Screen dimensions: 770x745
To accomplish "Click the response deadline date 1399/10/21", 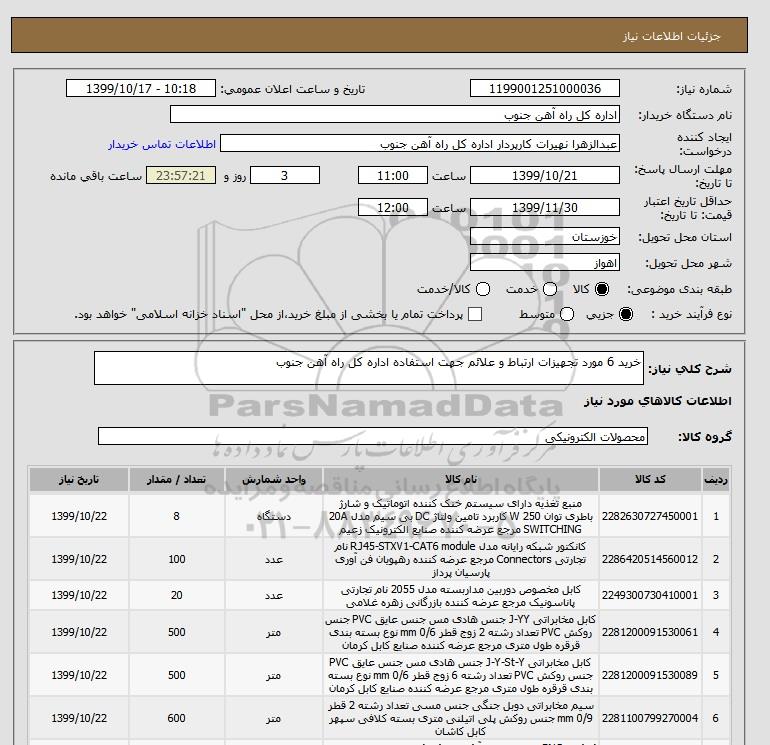I will [x=545, y=175].
